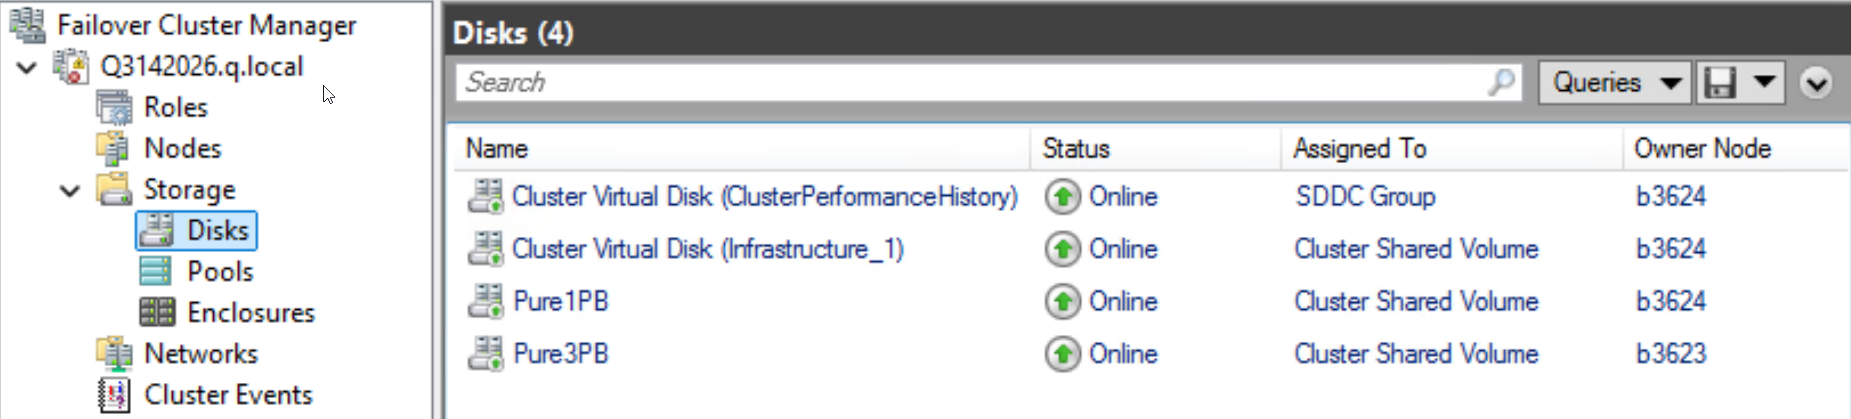Screen dimensions: 1851x419
Task: Open Cluster Events via its icon
Action: pyautogui.click(x=114, y=395)
